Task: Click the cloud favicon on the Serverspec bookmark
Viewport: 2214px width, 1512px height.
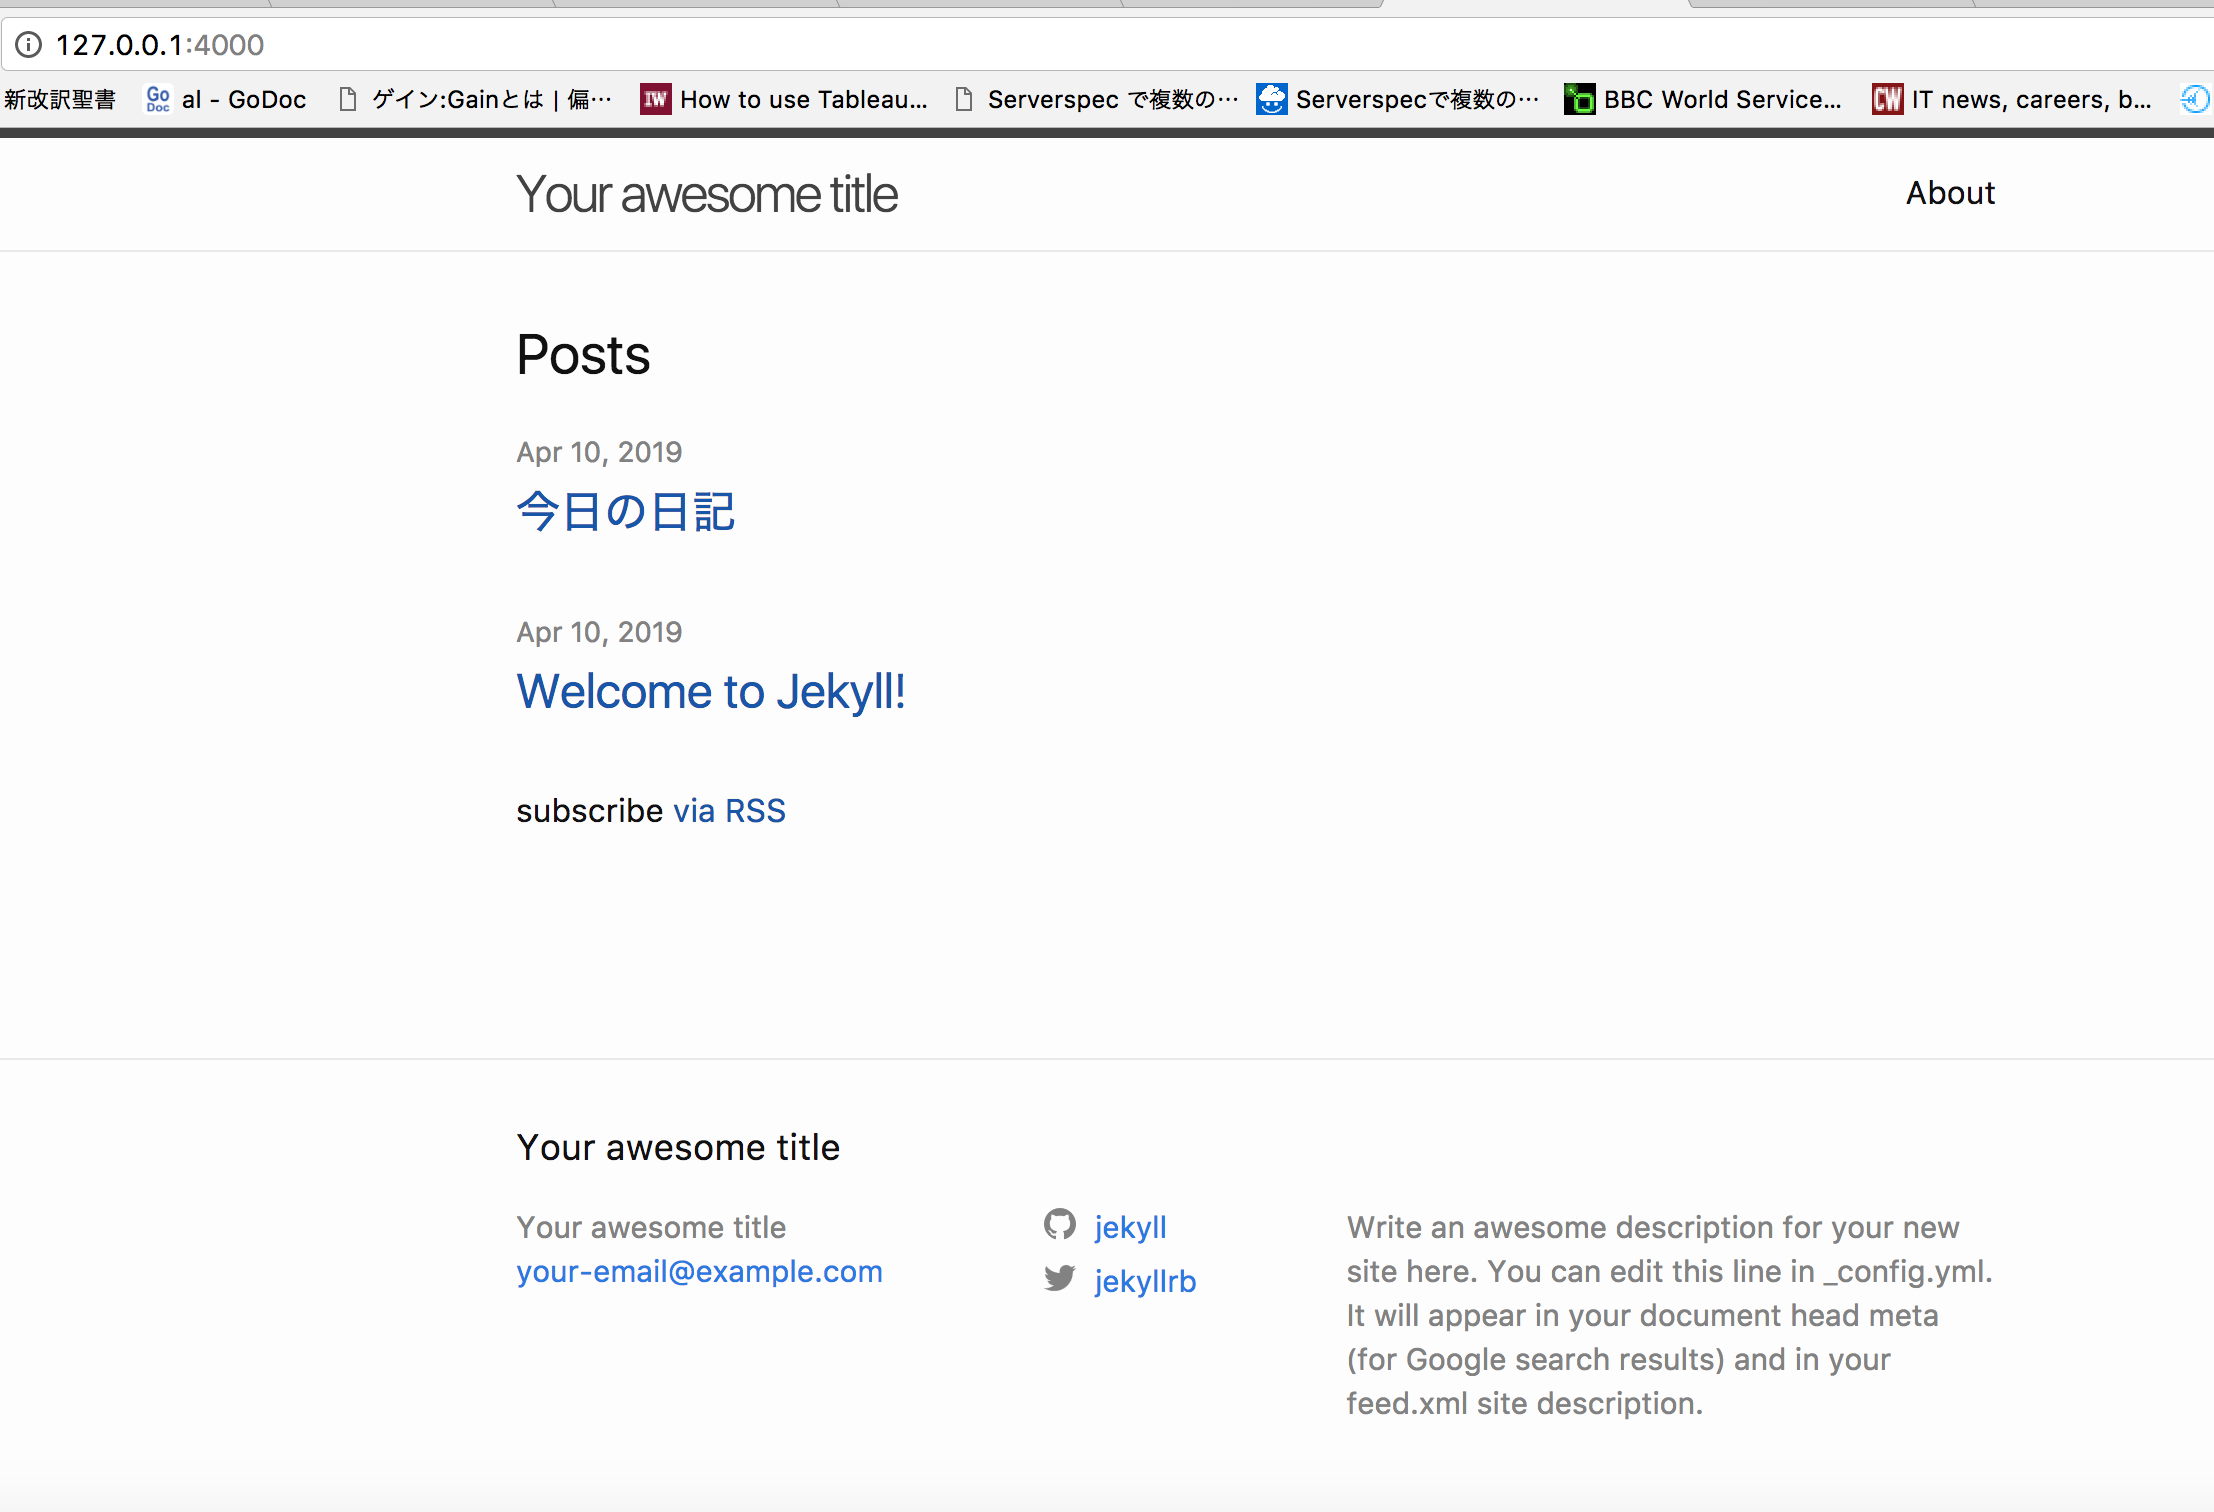Action: click(x=1271, y=98)
